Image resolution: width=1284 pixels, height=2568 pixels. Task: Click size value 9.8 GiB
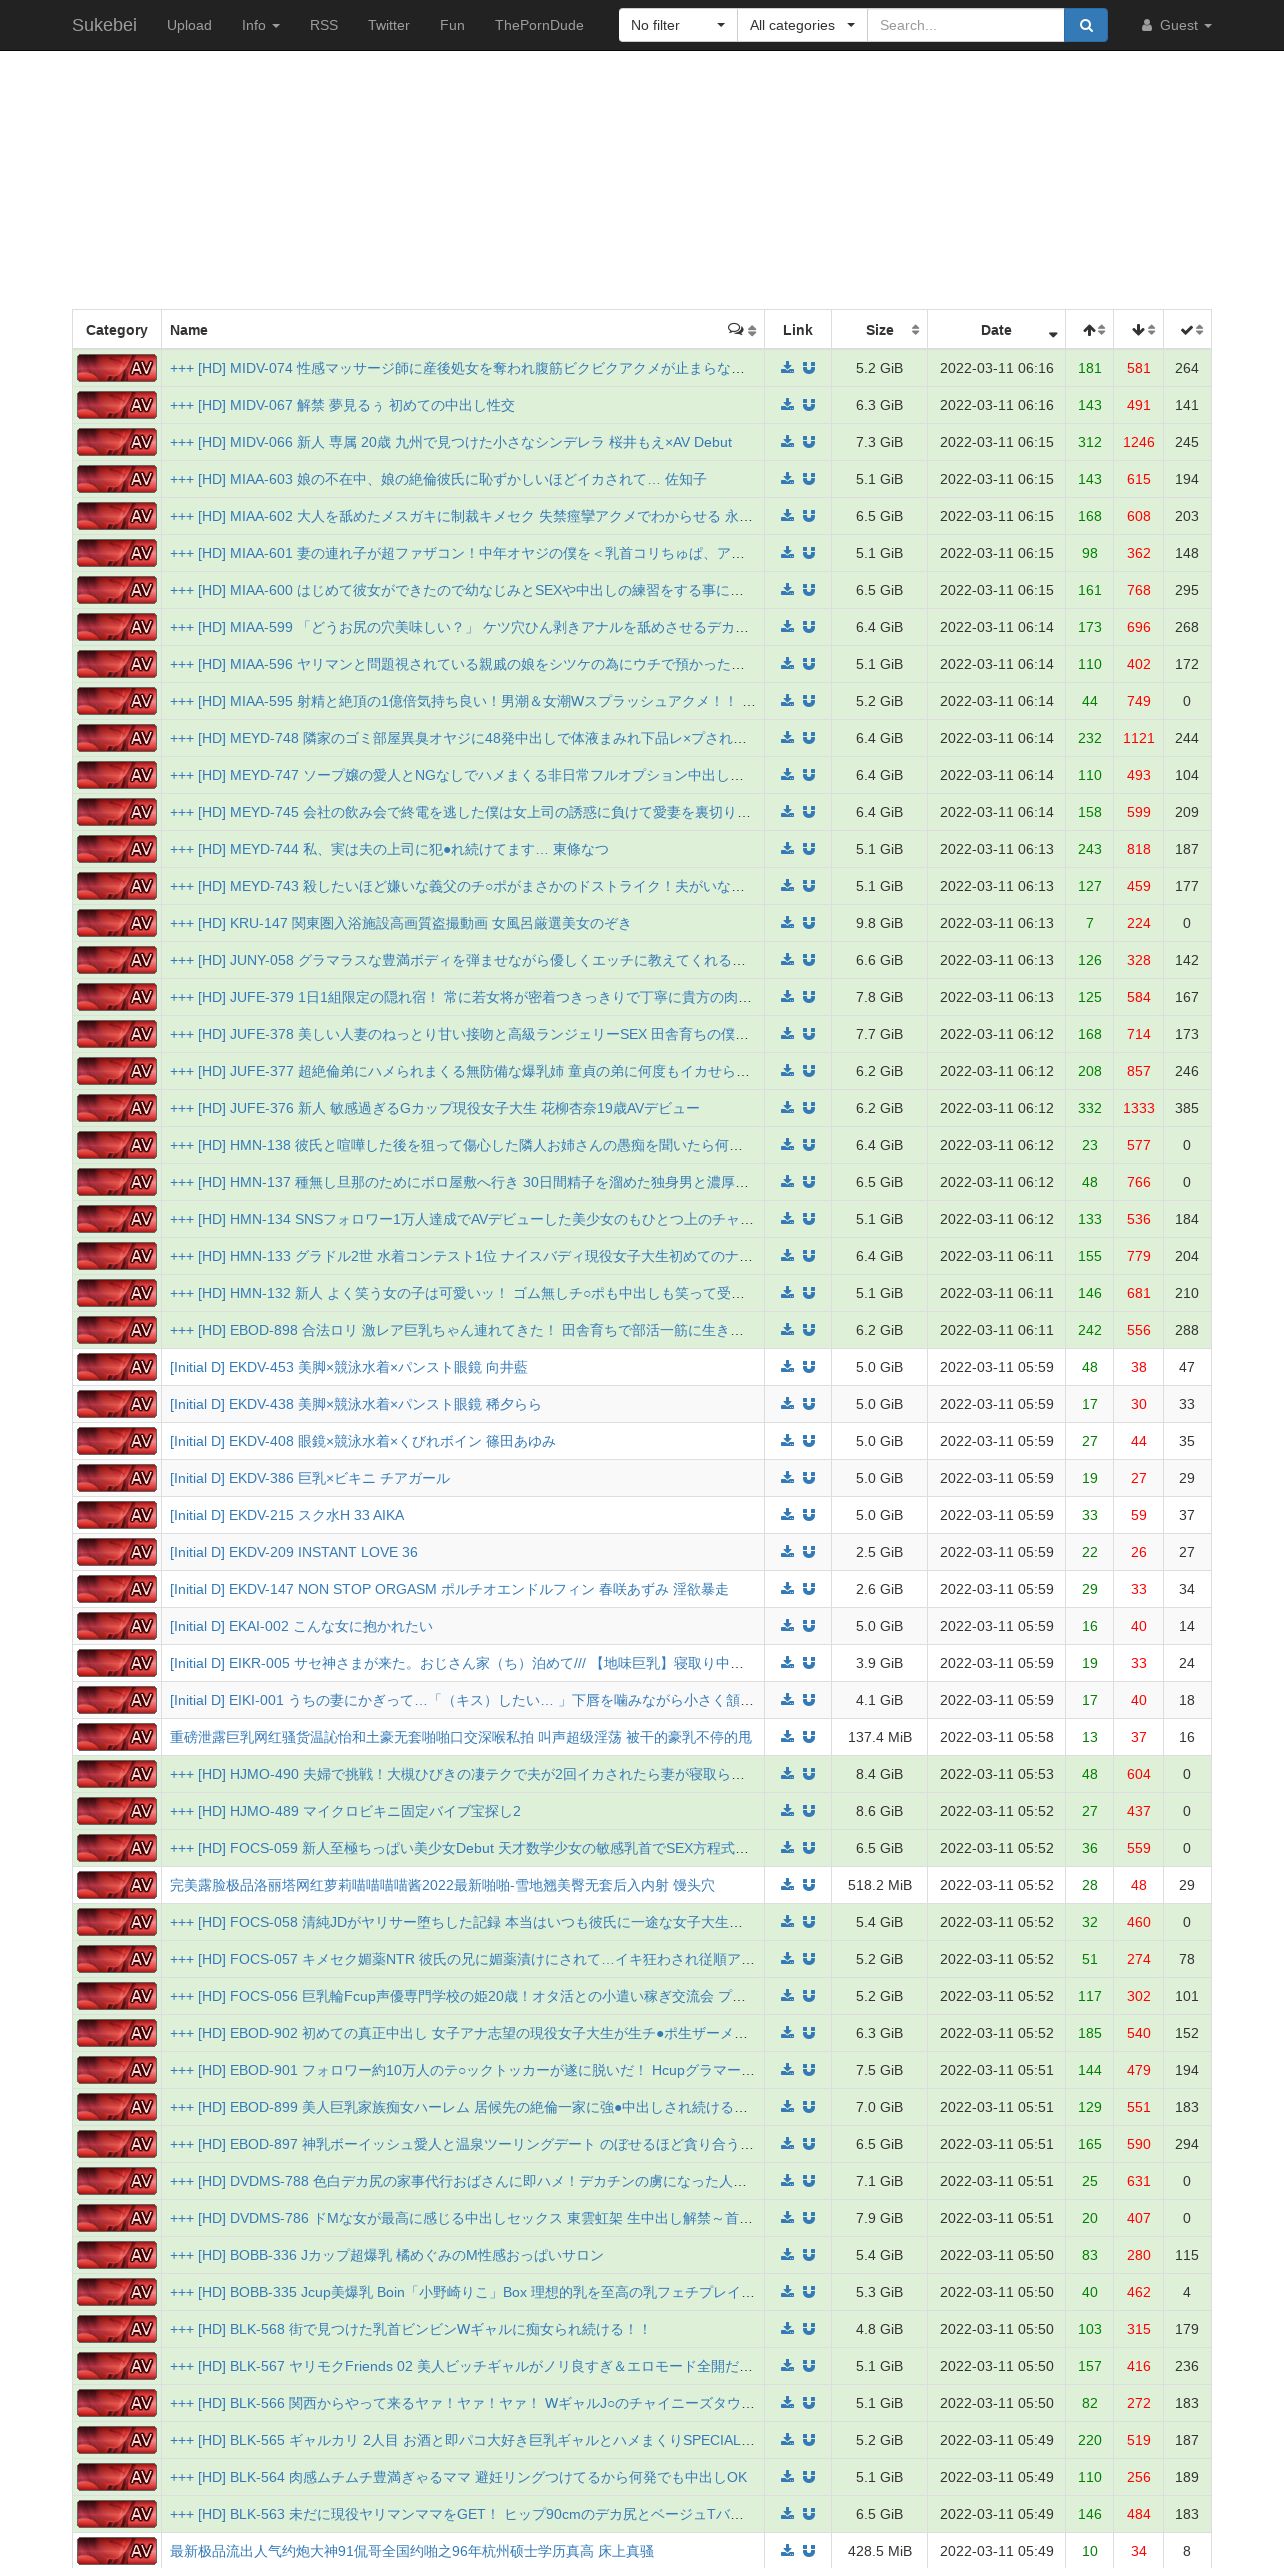point(879,923)
